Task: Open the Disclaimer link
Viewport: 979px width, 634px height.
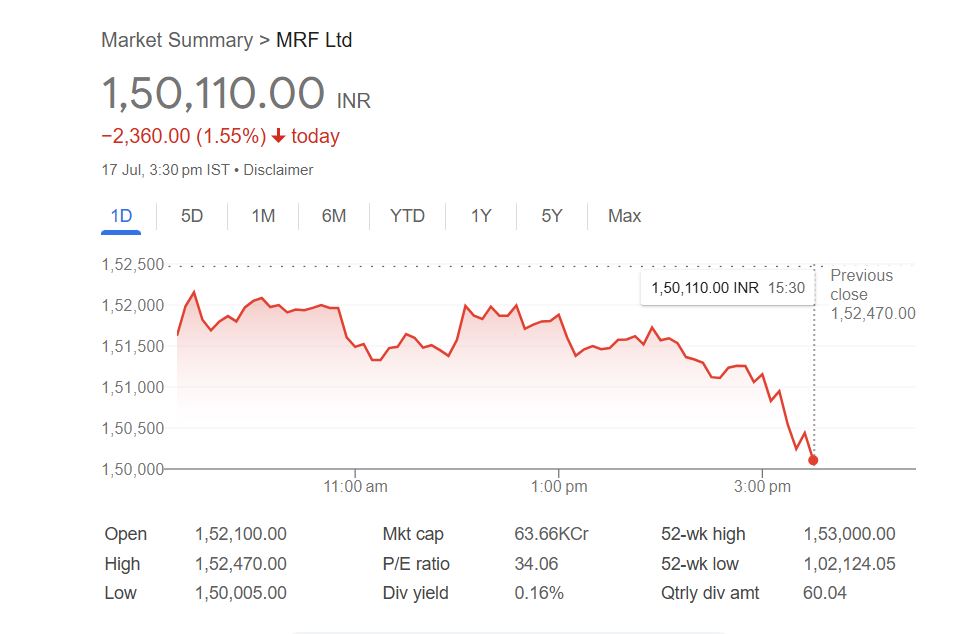Action: pos(278,170)
